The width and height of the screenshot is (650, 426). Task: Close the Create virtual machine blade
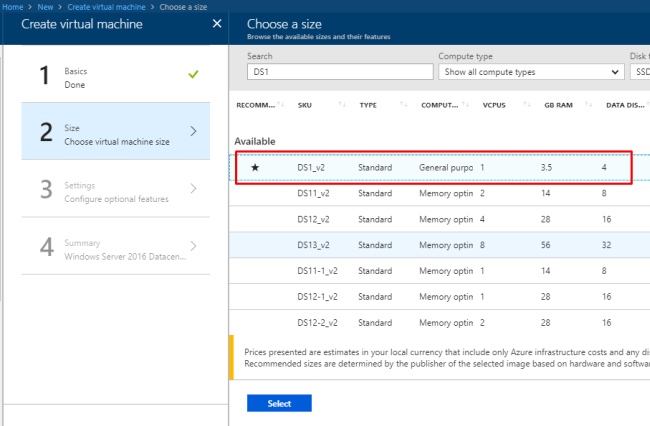217,24
